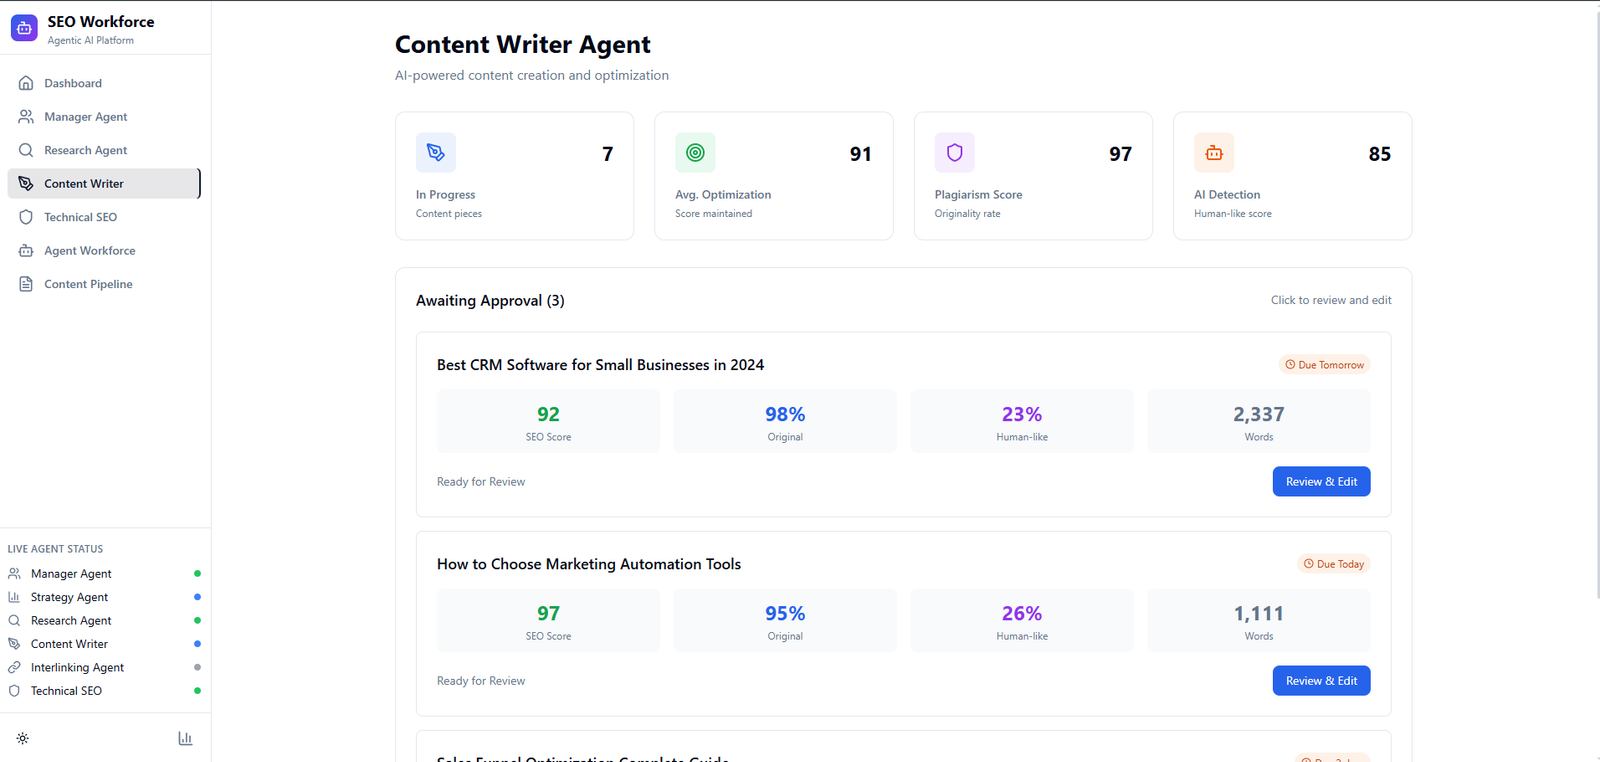The image size is (1600, 762).
Task: Click the Awaiting Approval (3) heading
Action: (x=490, y=301)
